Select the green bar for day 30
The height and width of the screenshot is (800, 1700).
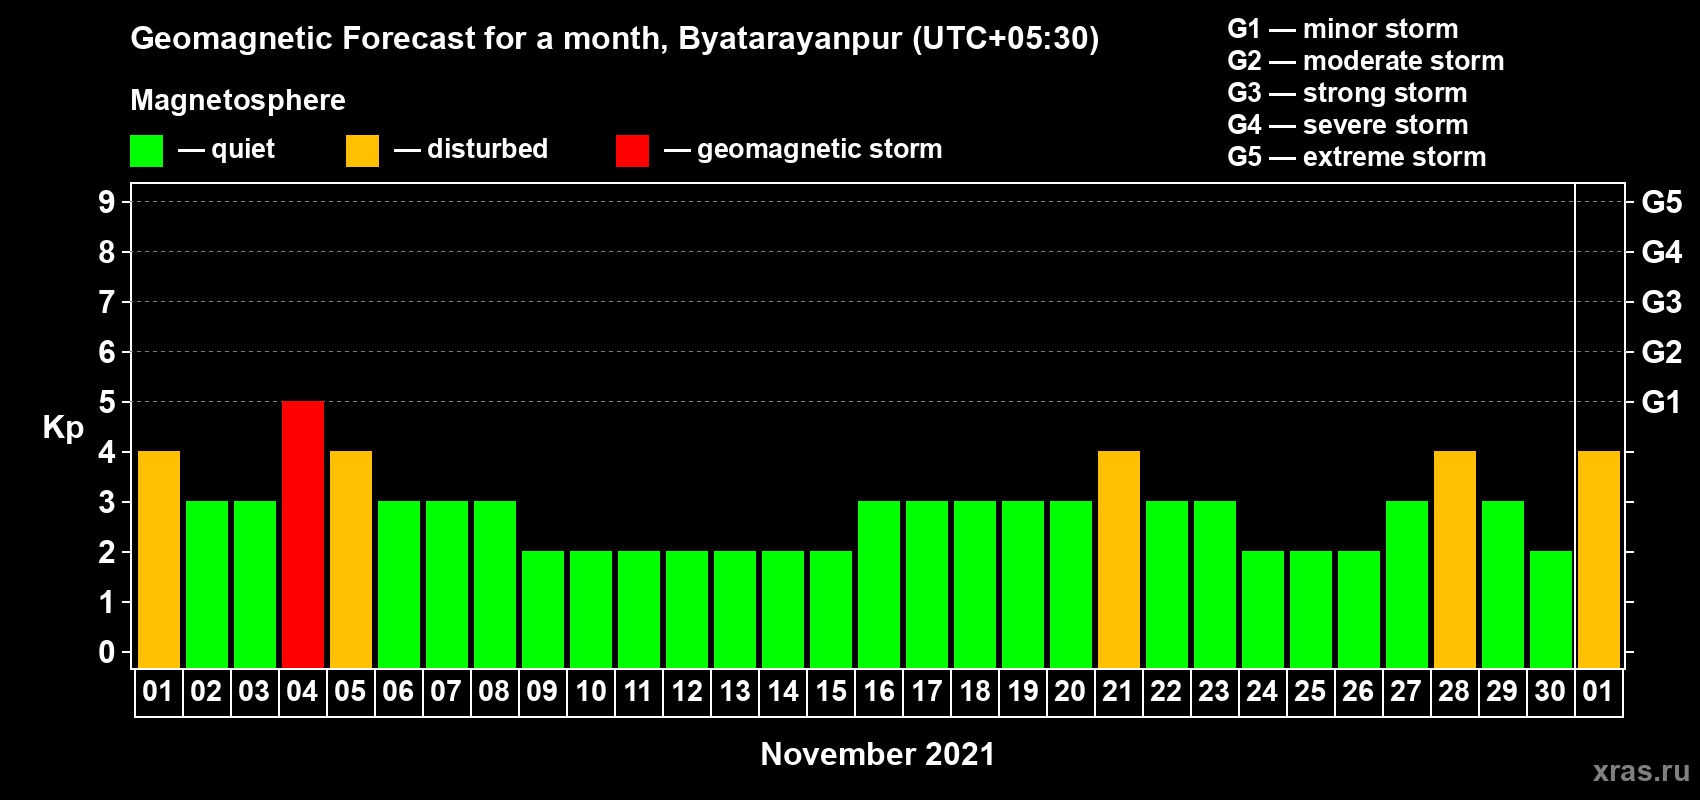[x=1551, y=610]
